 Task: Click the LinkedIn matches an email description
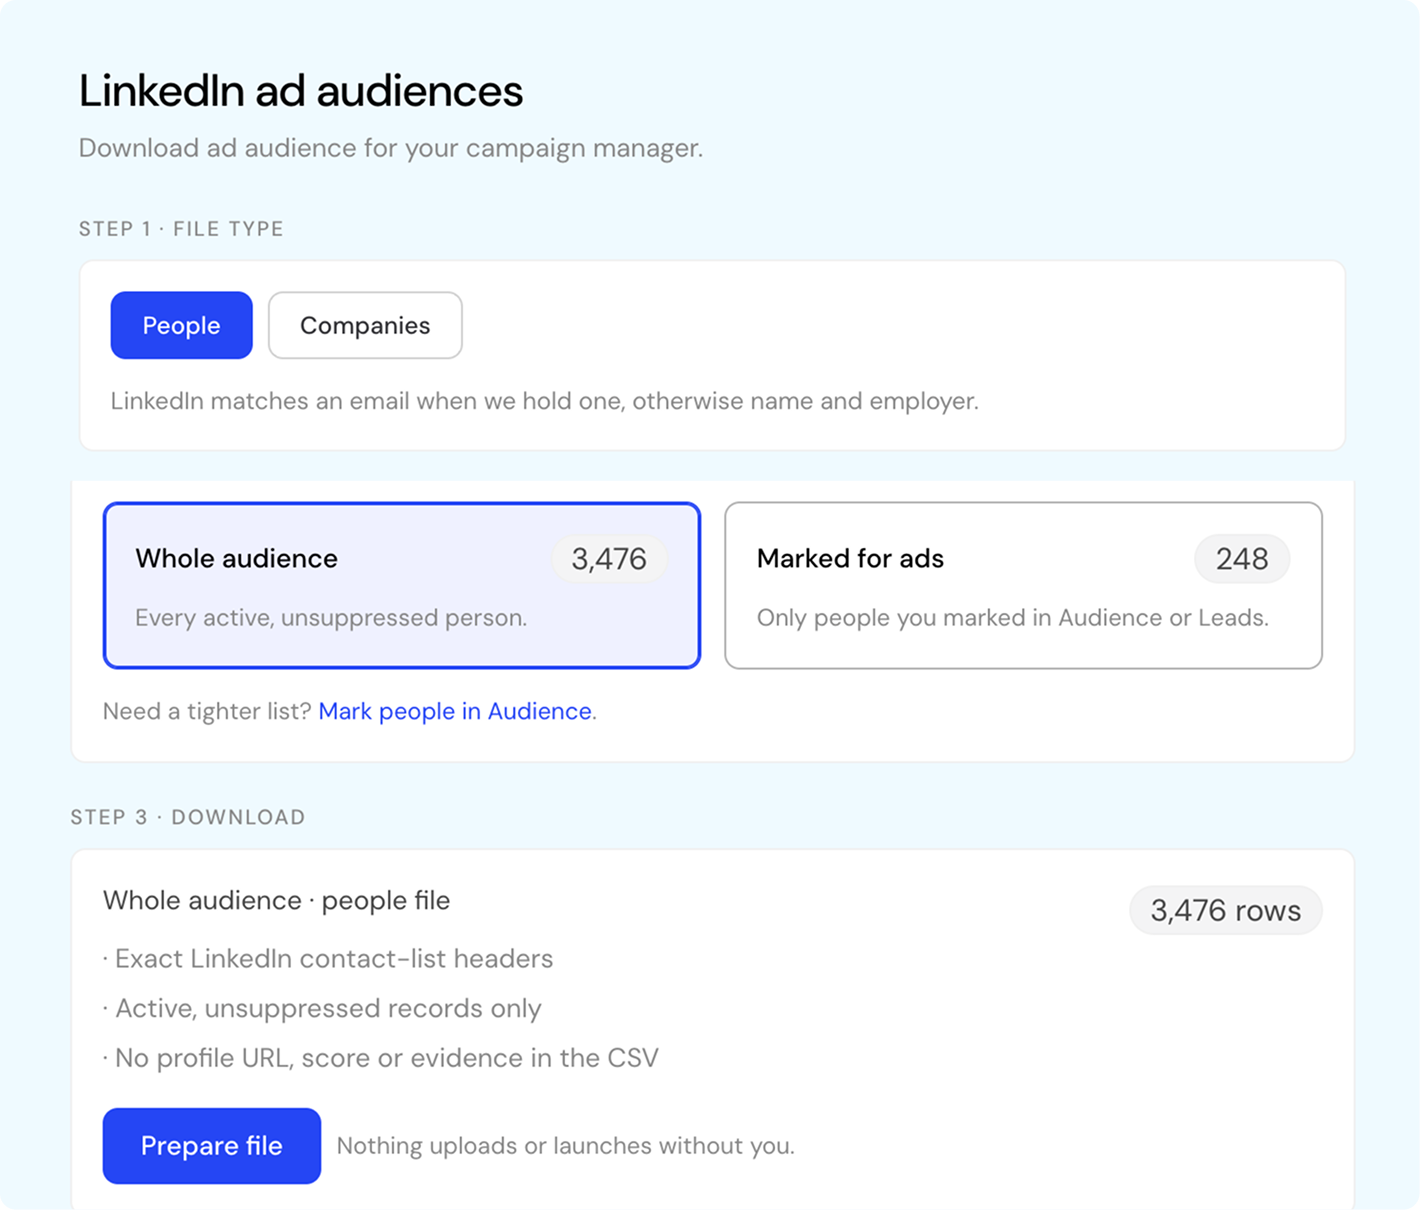tap(545, 401)
